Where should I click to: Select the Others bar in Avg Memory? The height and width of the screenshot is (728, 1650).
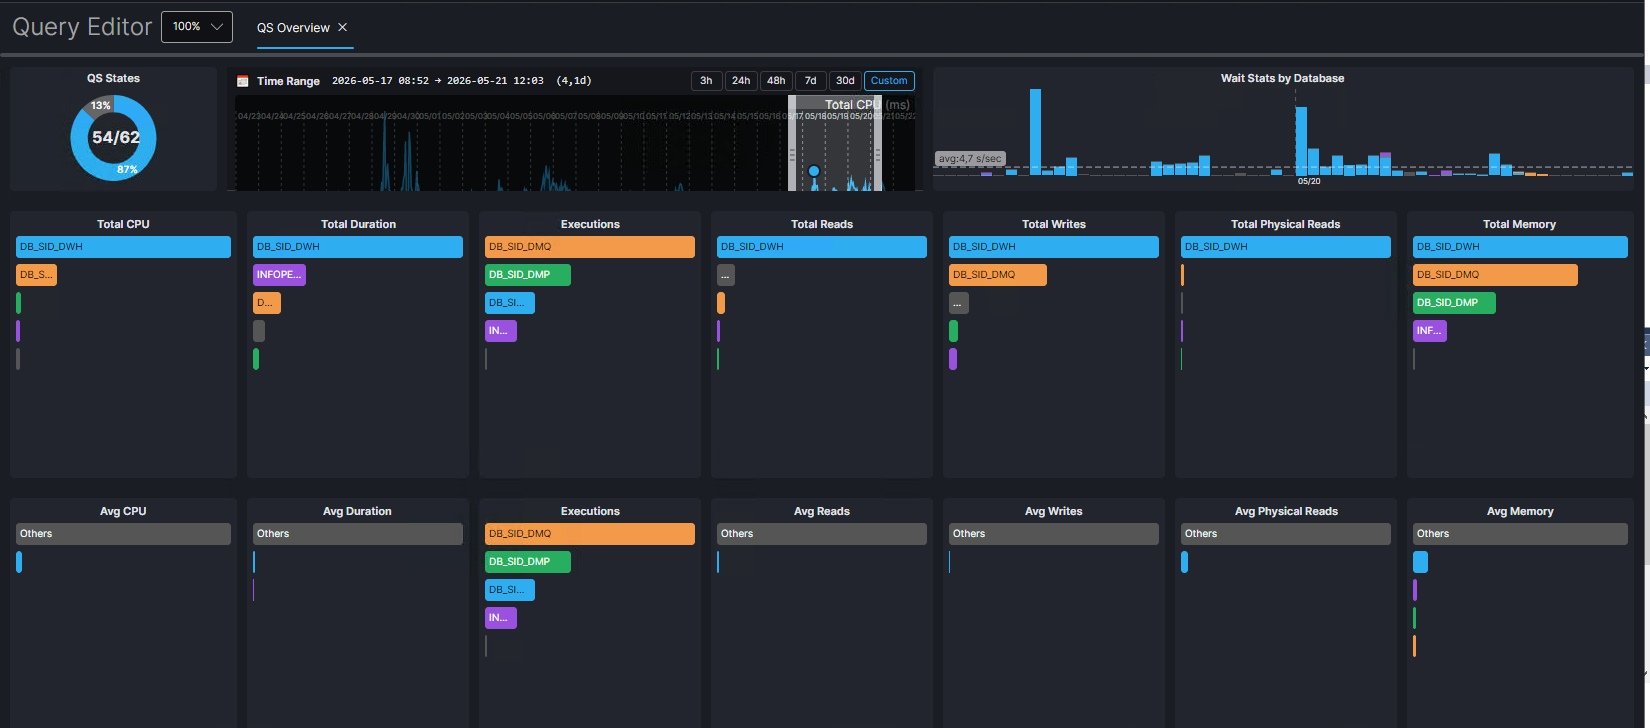tap(1520, 534)
